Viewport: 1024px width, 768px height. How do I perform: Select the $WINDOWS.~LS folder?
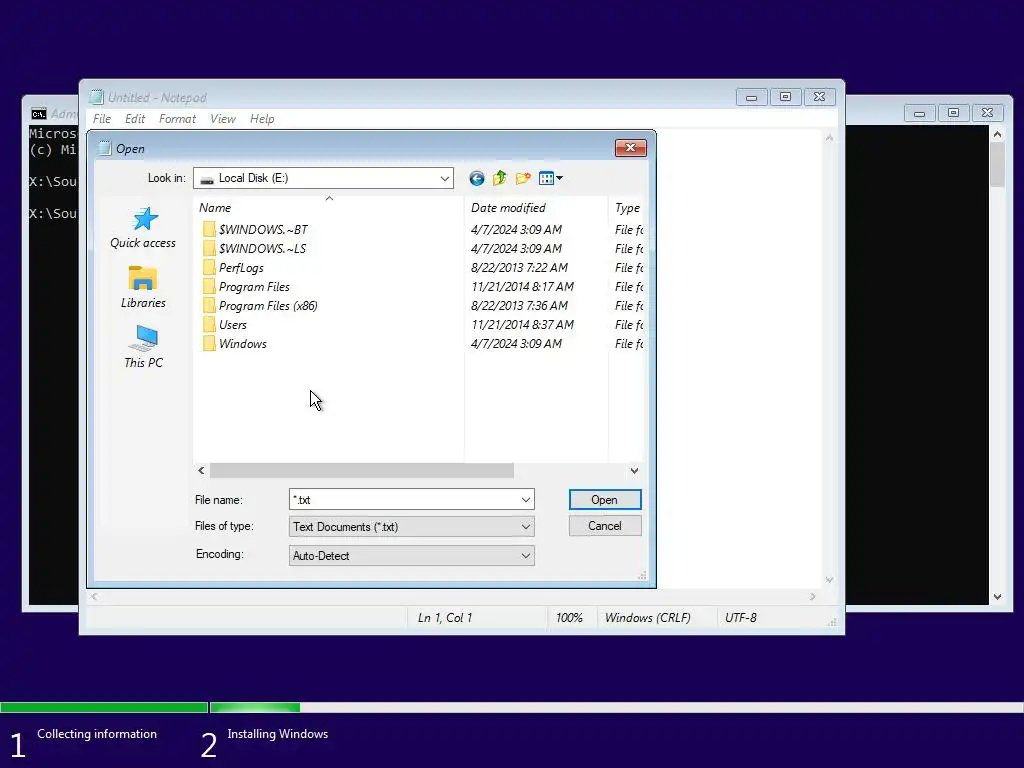(x=262, y=249)
